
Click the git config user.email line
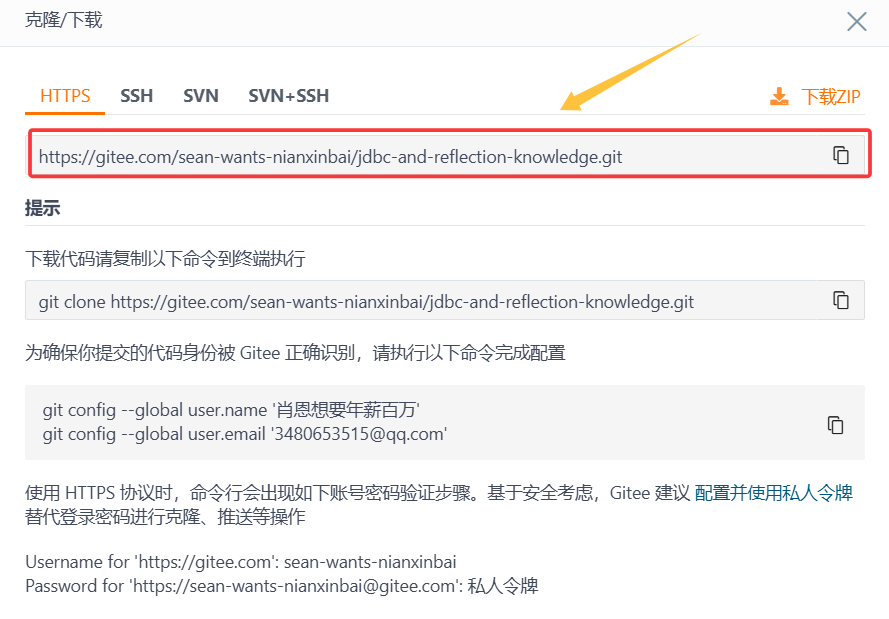click(x=244, y=434)
